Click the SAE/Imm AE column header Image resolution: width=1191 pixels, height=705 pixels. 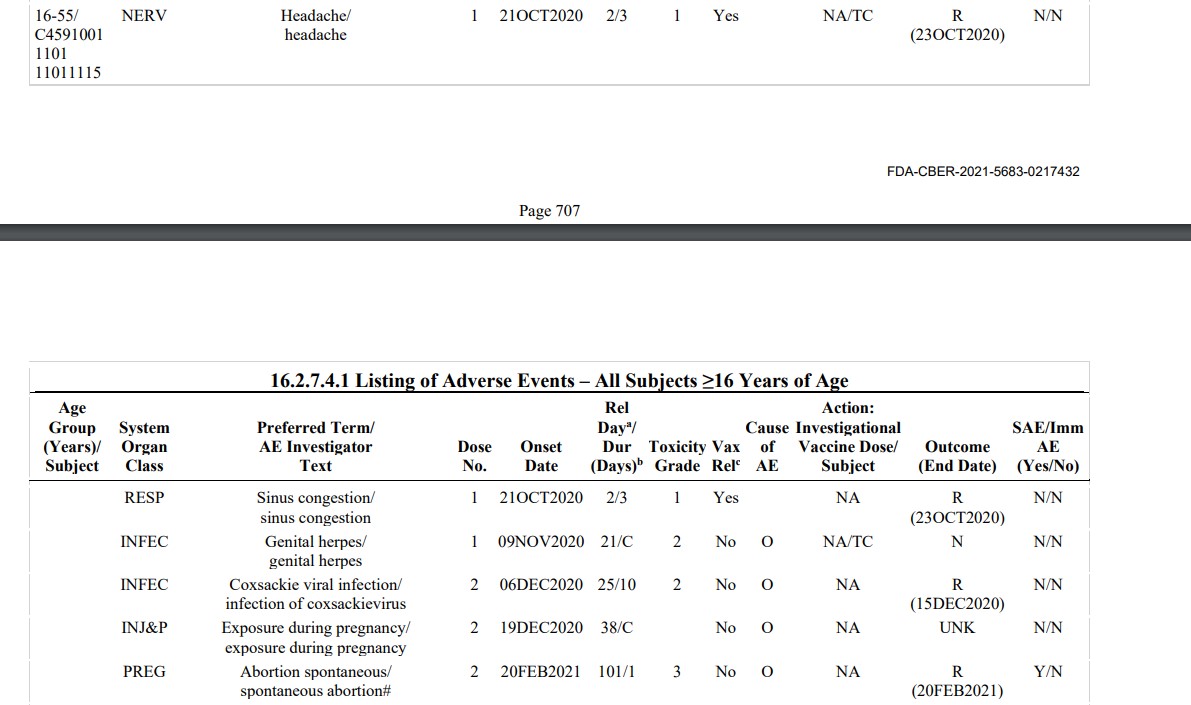(1047, 447)
